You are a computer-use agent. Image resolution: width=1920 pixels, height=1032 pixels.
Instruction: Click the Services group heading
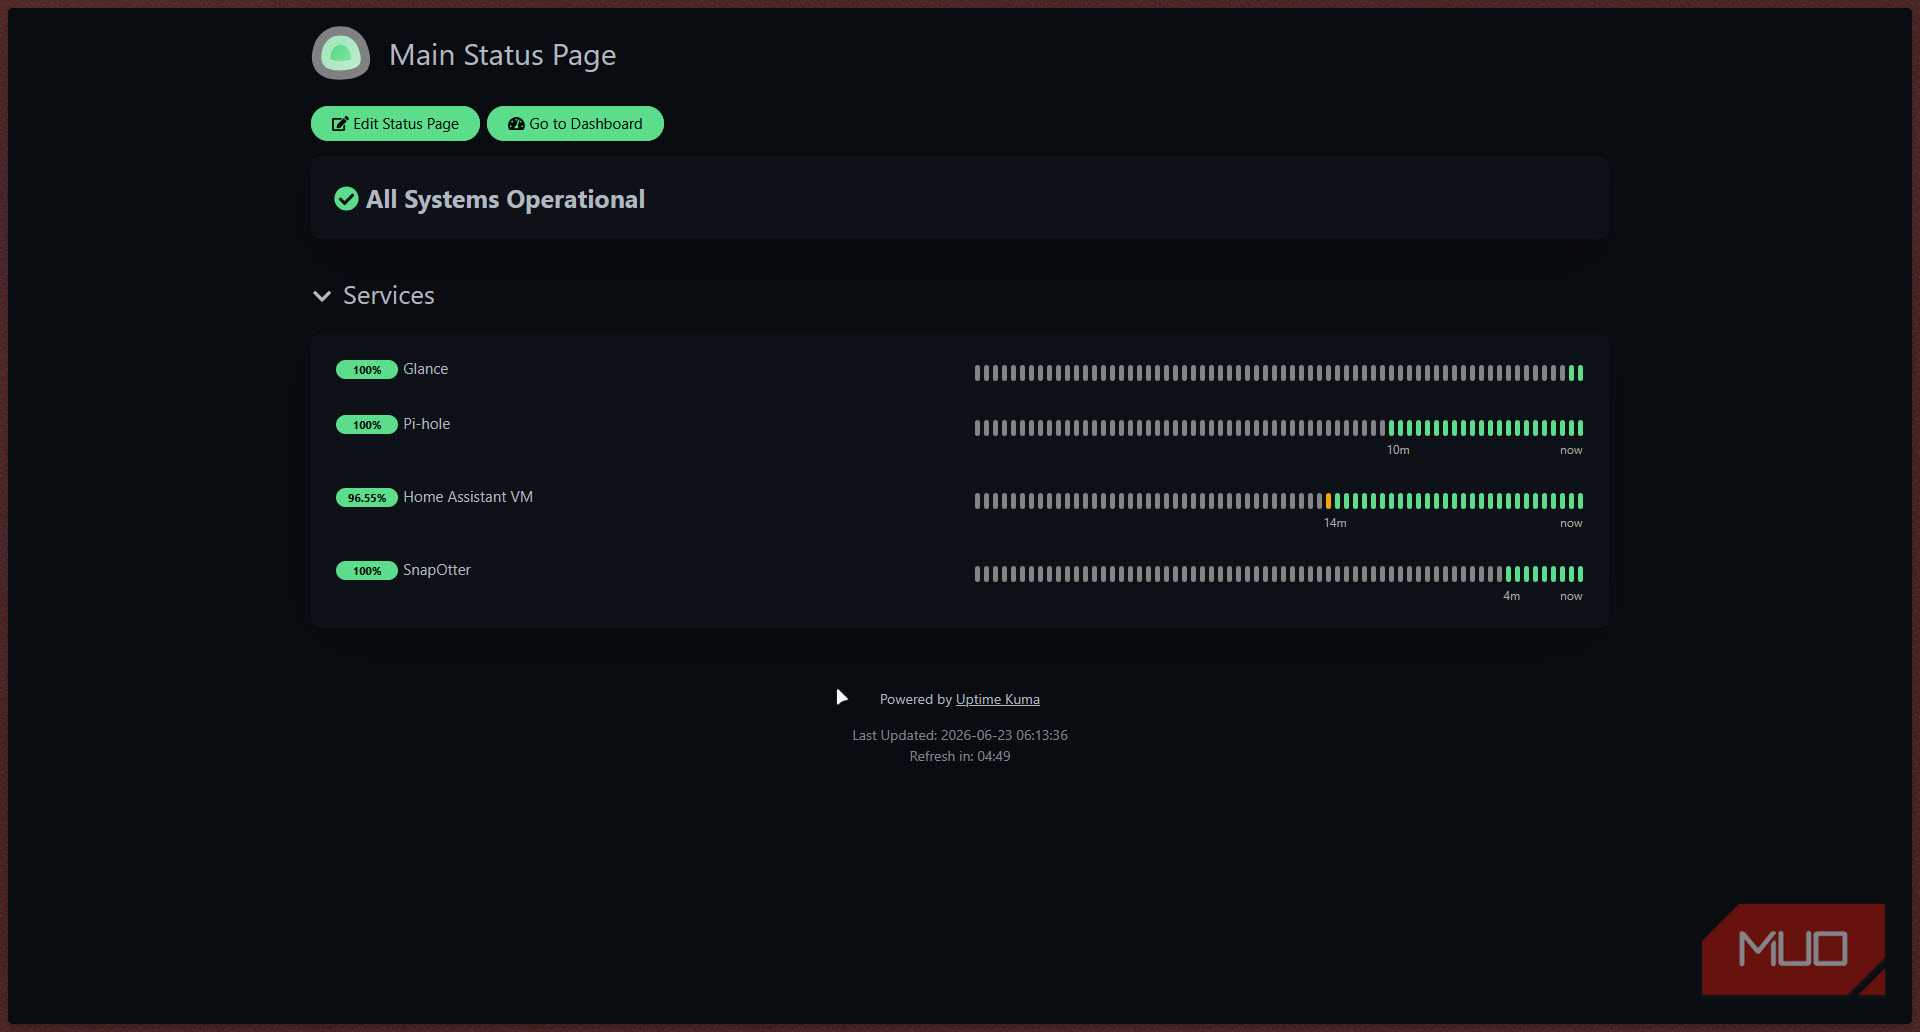tap(389, 295)
